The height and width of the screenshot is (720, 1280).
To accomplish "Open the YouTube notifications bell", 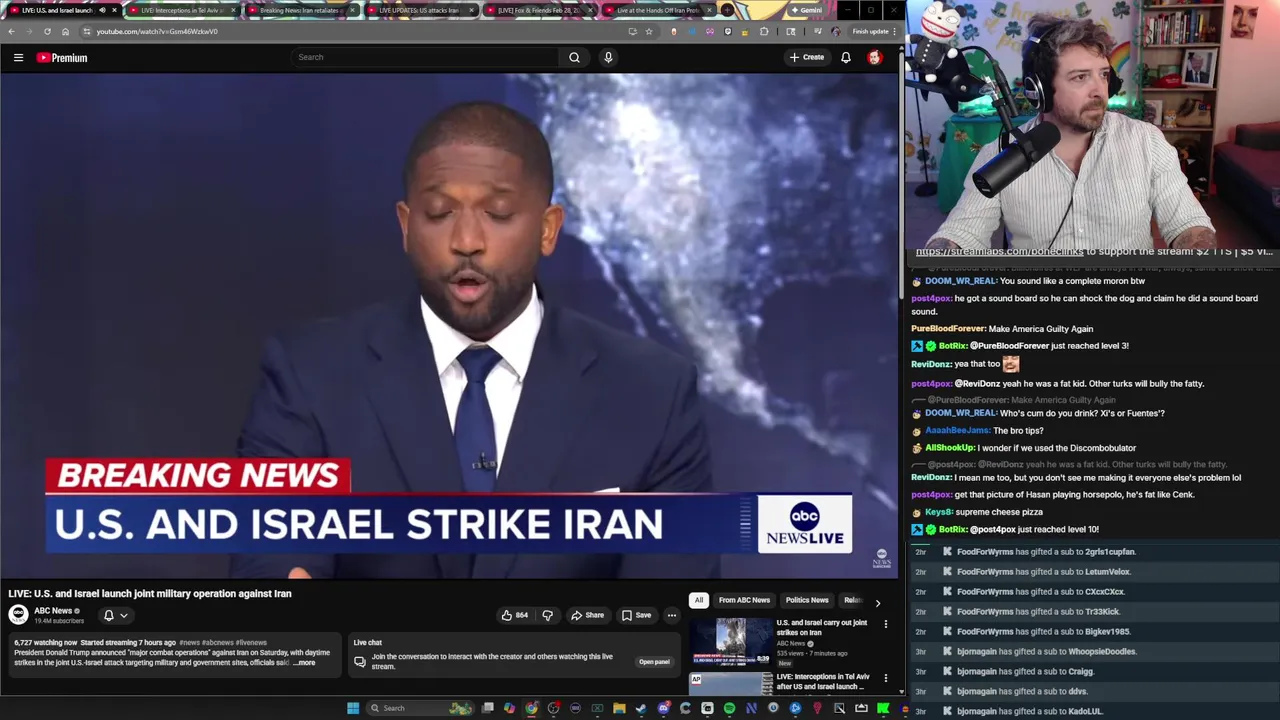I will click(846, 57).
